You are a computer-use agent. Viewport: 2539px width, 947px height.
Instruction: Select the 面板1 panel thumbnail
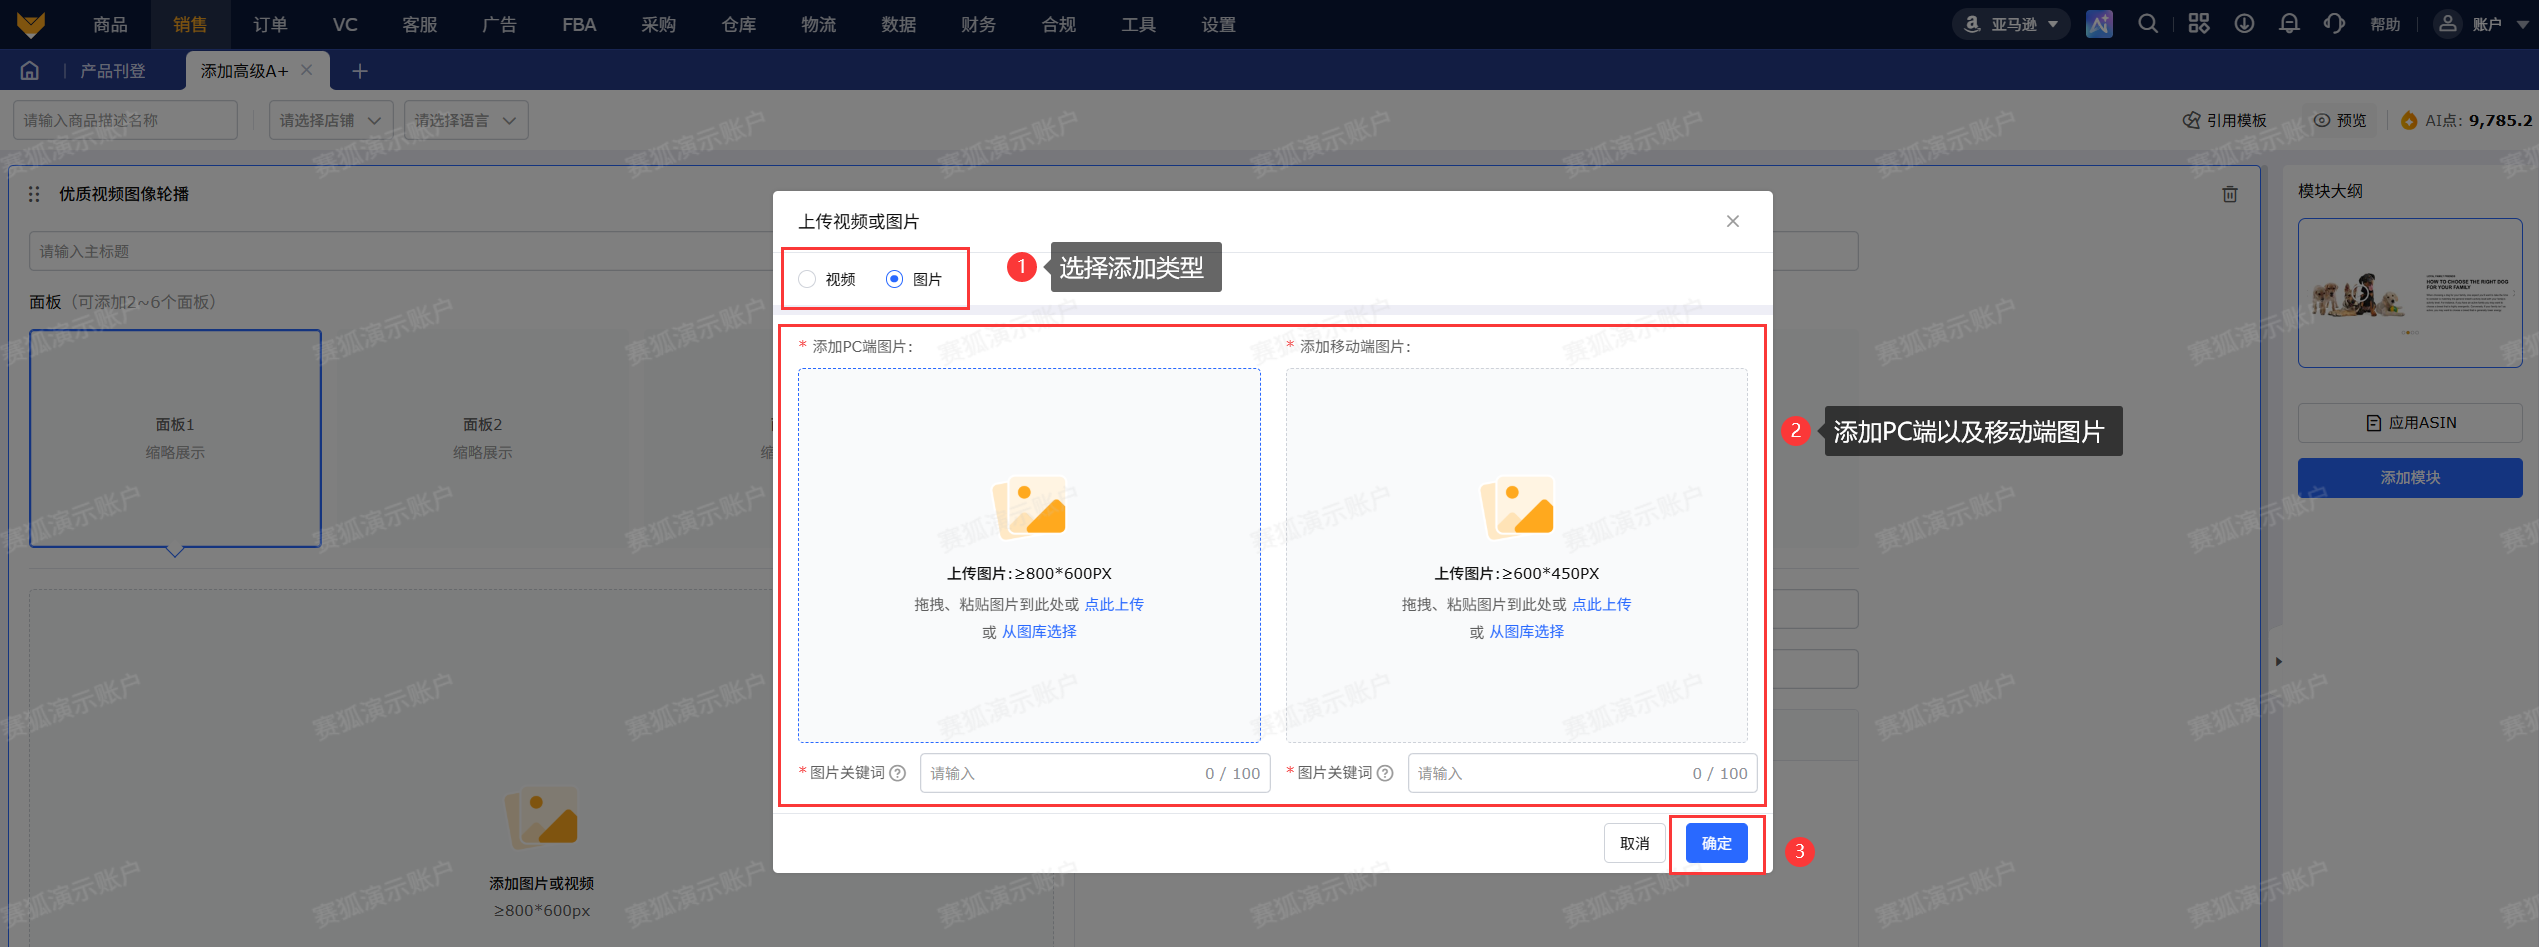[x=175, y=438]
